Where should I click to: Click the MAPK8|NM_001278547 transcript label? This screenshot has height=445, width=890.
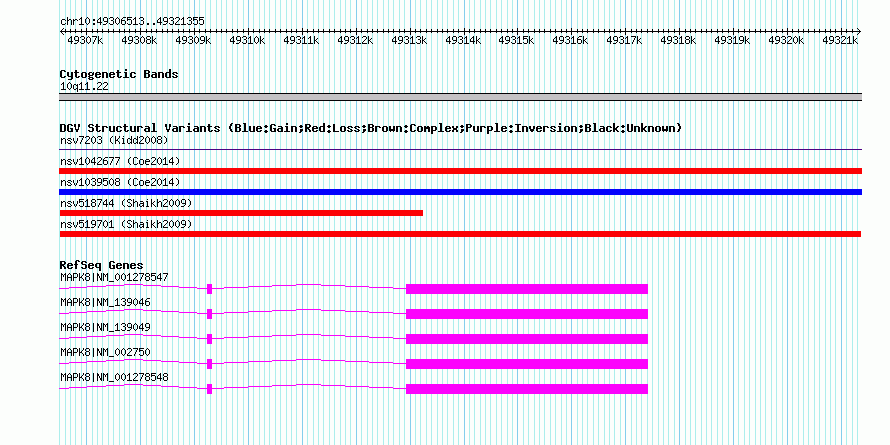(114, 277)
